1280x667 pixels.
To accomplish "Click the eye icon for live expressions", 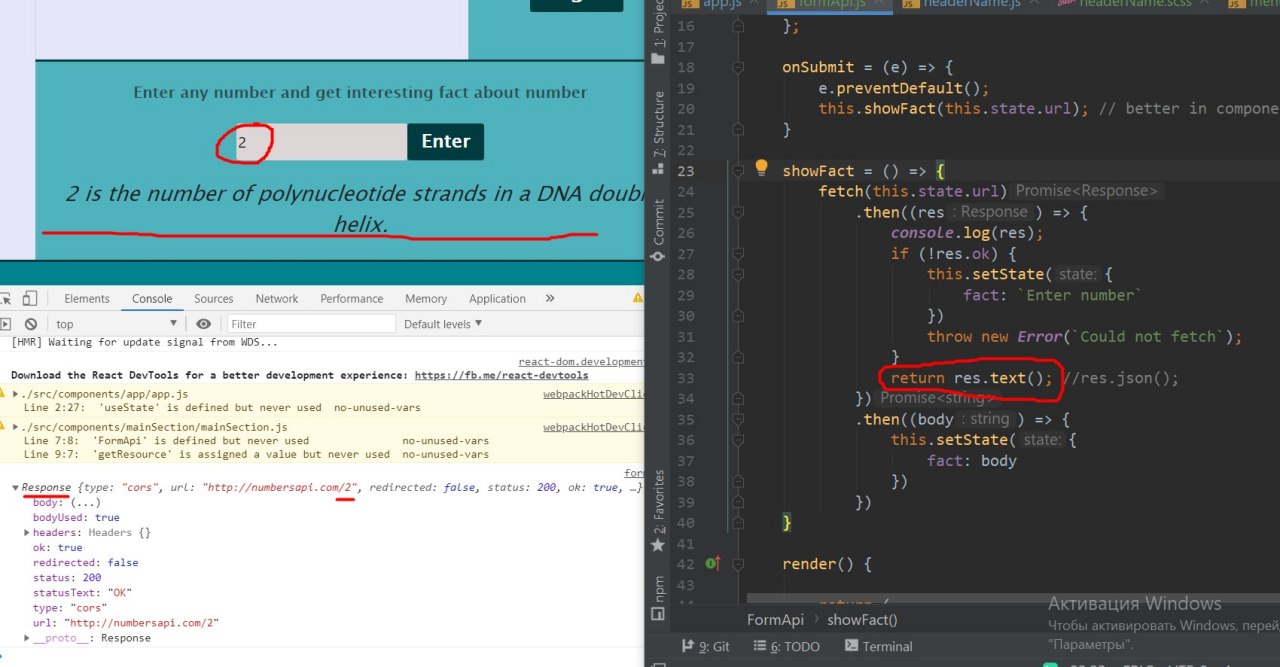I will click(204, 324).
